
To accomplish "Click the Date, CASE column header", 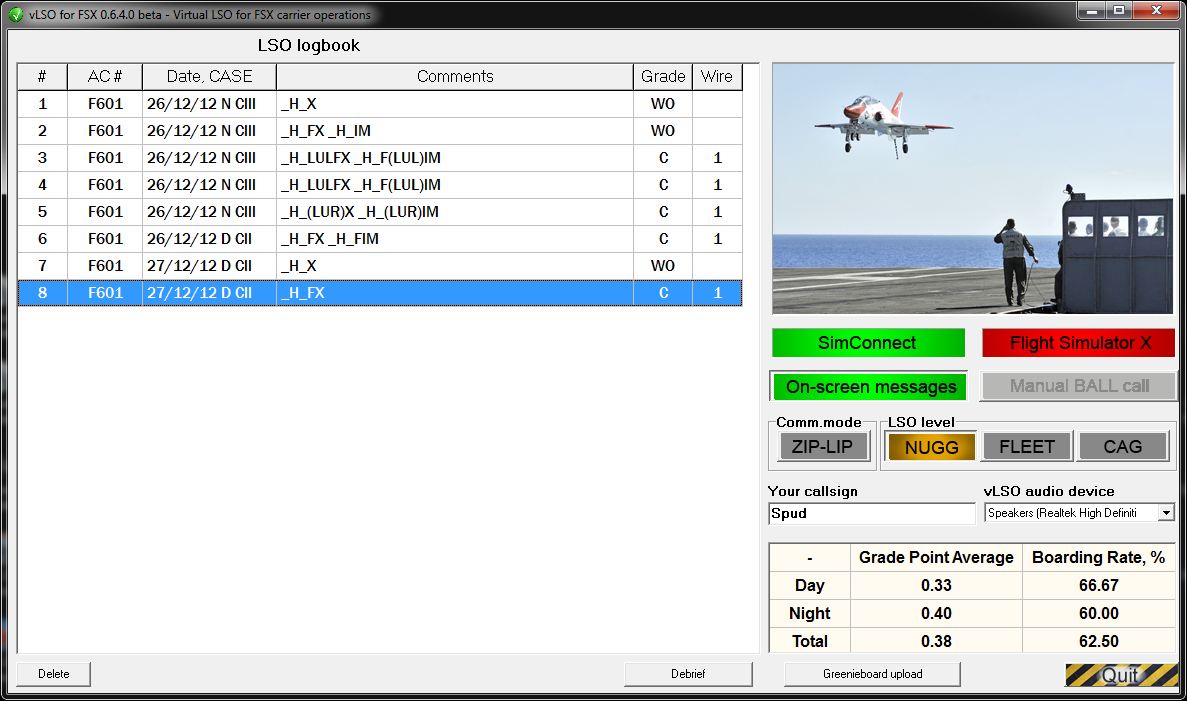I will pyautogui.click(x=210, y=76).
